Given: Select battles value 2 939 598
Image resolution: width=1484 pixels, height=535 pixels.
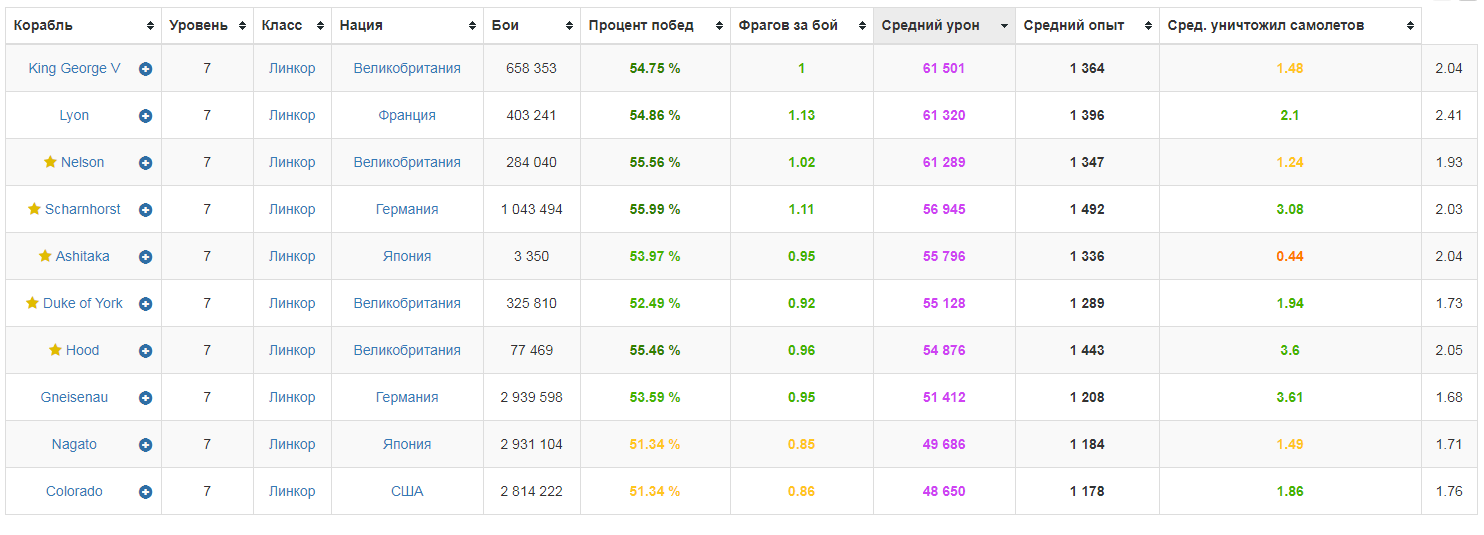Looking at the screenshot, I should (532, 398).
